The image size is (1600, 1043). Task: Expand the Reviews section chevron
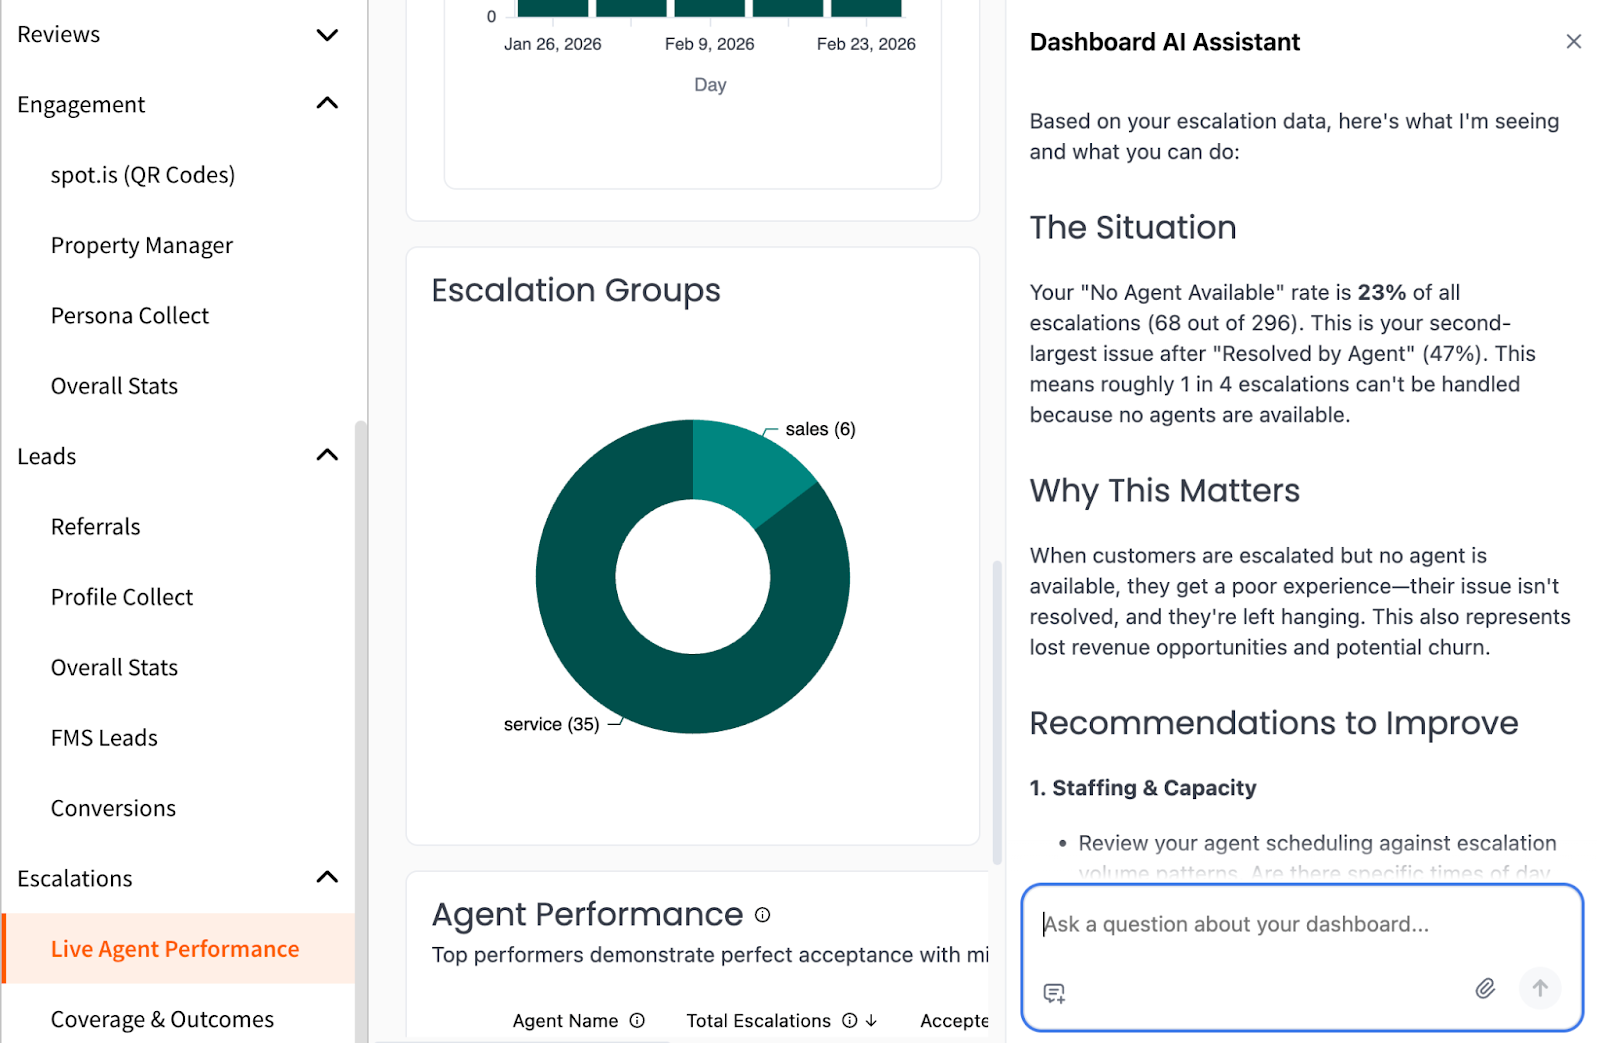327,35
